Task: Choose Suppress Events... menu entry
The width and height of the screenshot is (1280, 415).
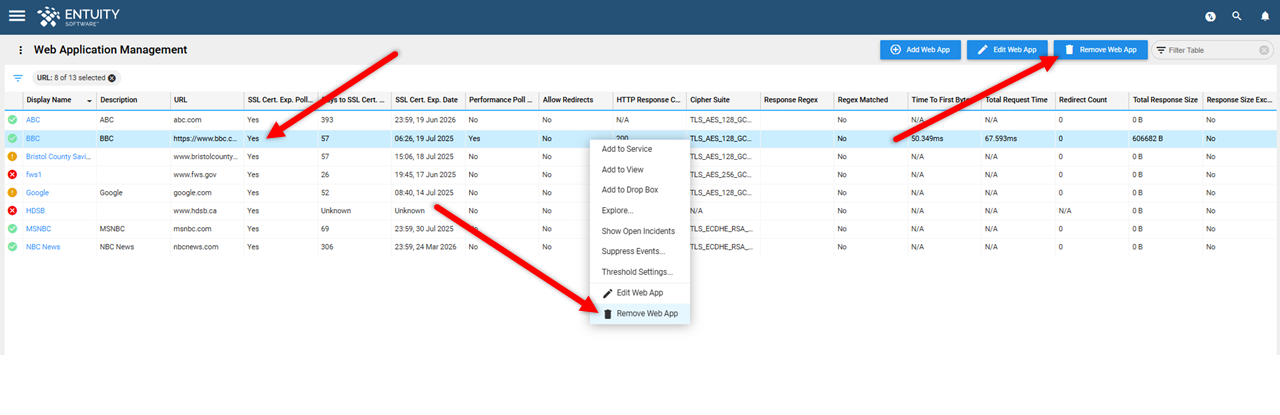Action: [640, 251]
